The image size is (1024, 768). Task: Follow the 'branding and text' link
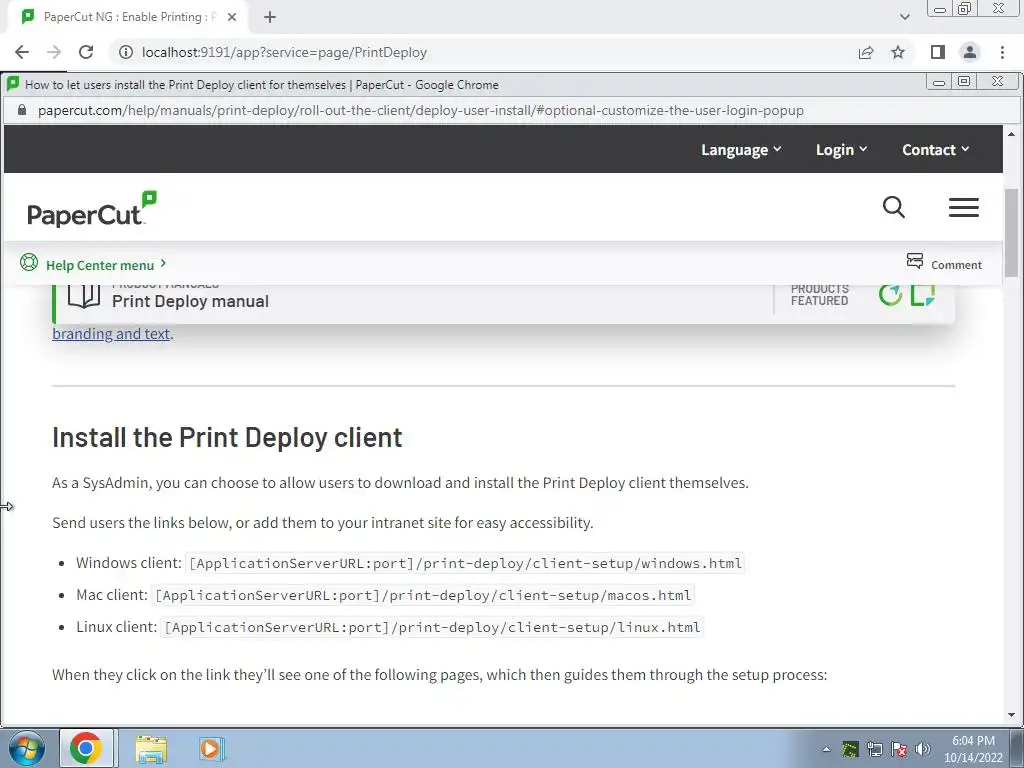[111, 334]
